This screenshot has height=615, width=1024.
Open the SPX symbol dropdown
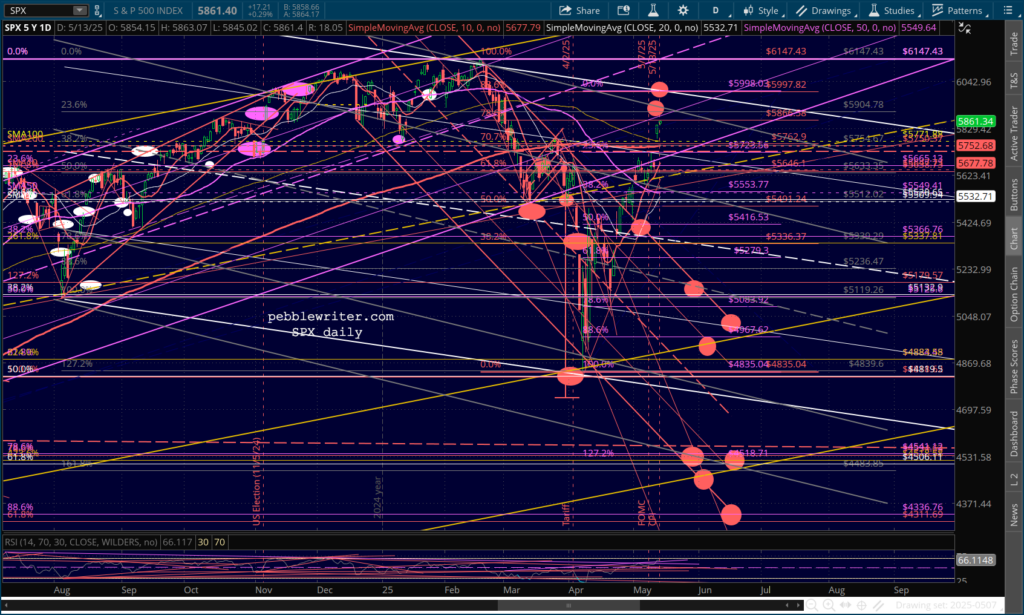80,11
